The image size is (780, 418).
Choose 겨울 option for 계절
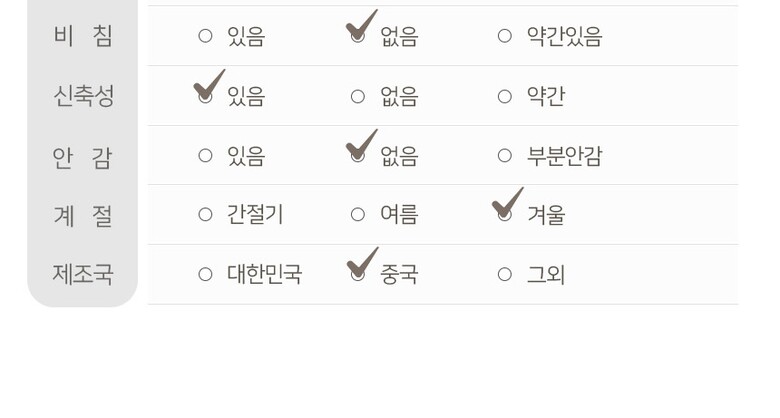point(505,215)
